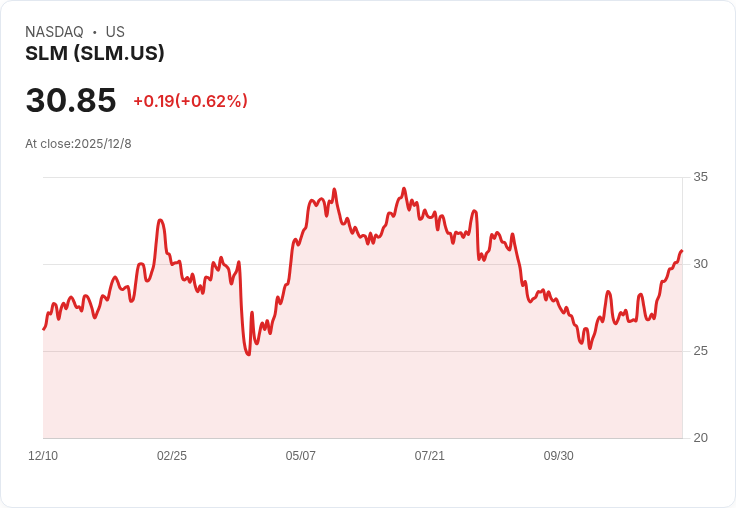Click the 02/25 date axis label
The image size is (736, 508).
[x=172, y=455]
